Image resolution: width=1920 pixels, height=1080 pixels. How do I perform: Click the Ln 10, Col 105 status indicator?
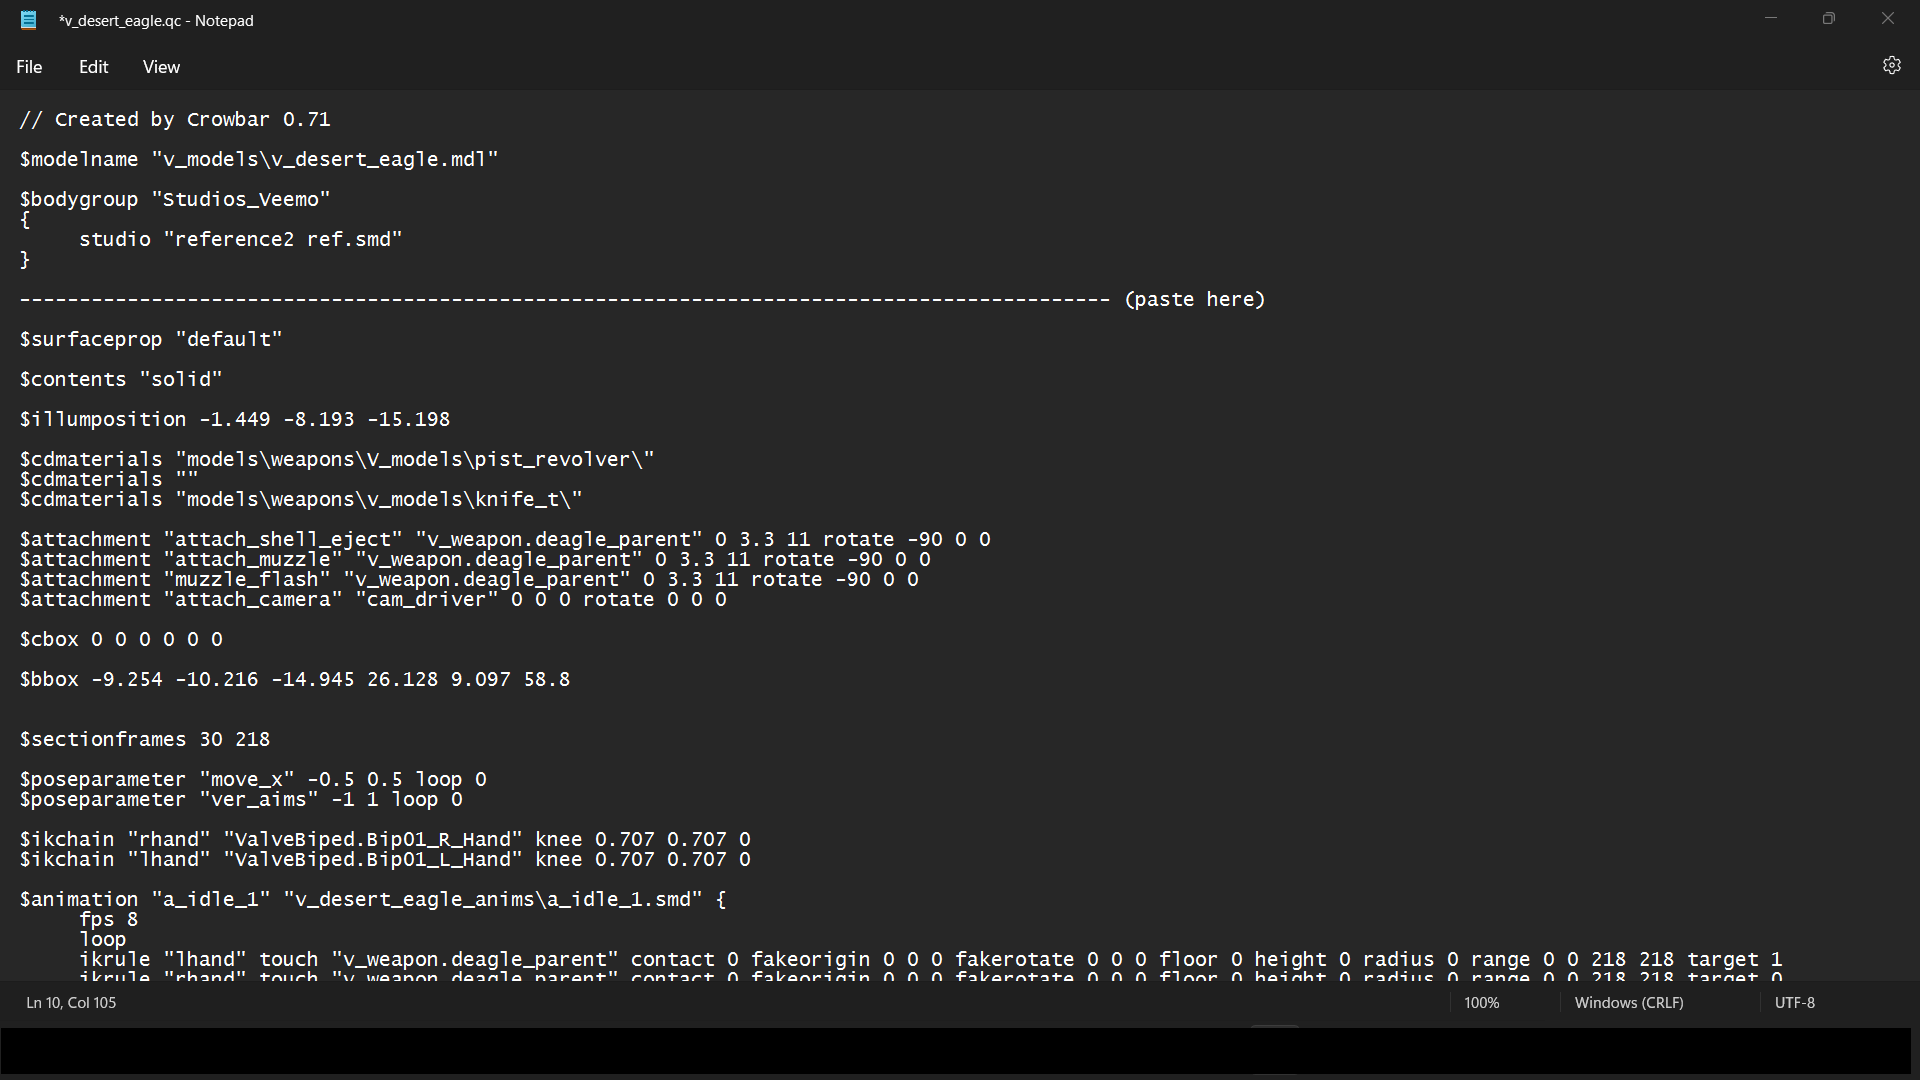point(71,1002)
